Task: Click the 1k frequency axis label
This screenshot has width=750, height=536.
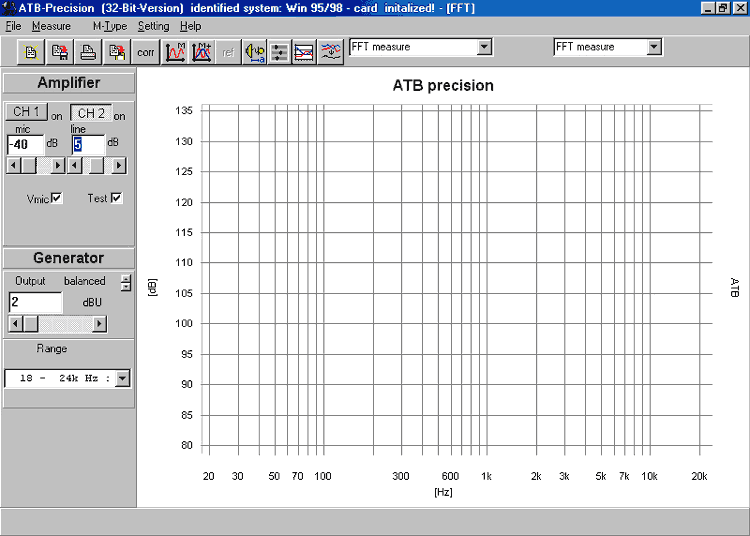Action: [x=486, y=476]
